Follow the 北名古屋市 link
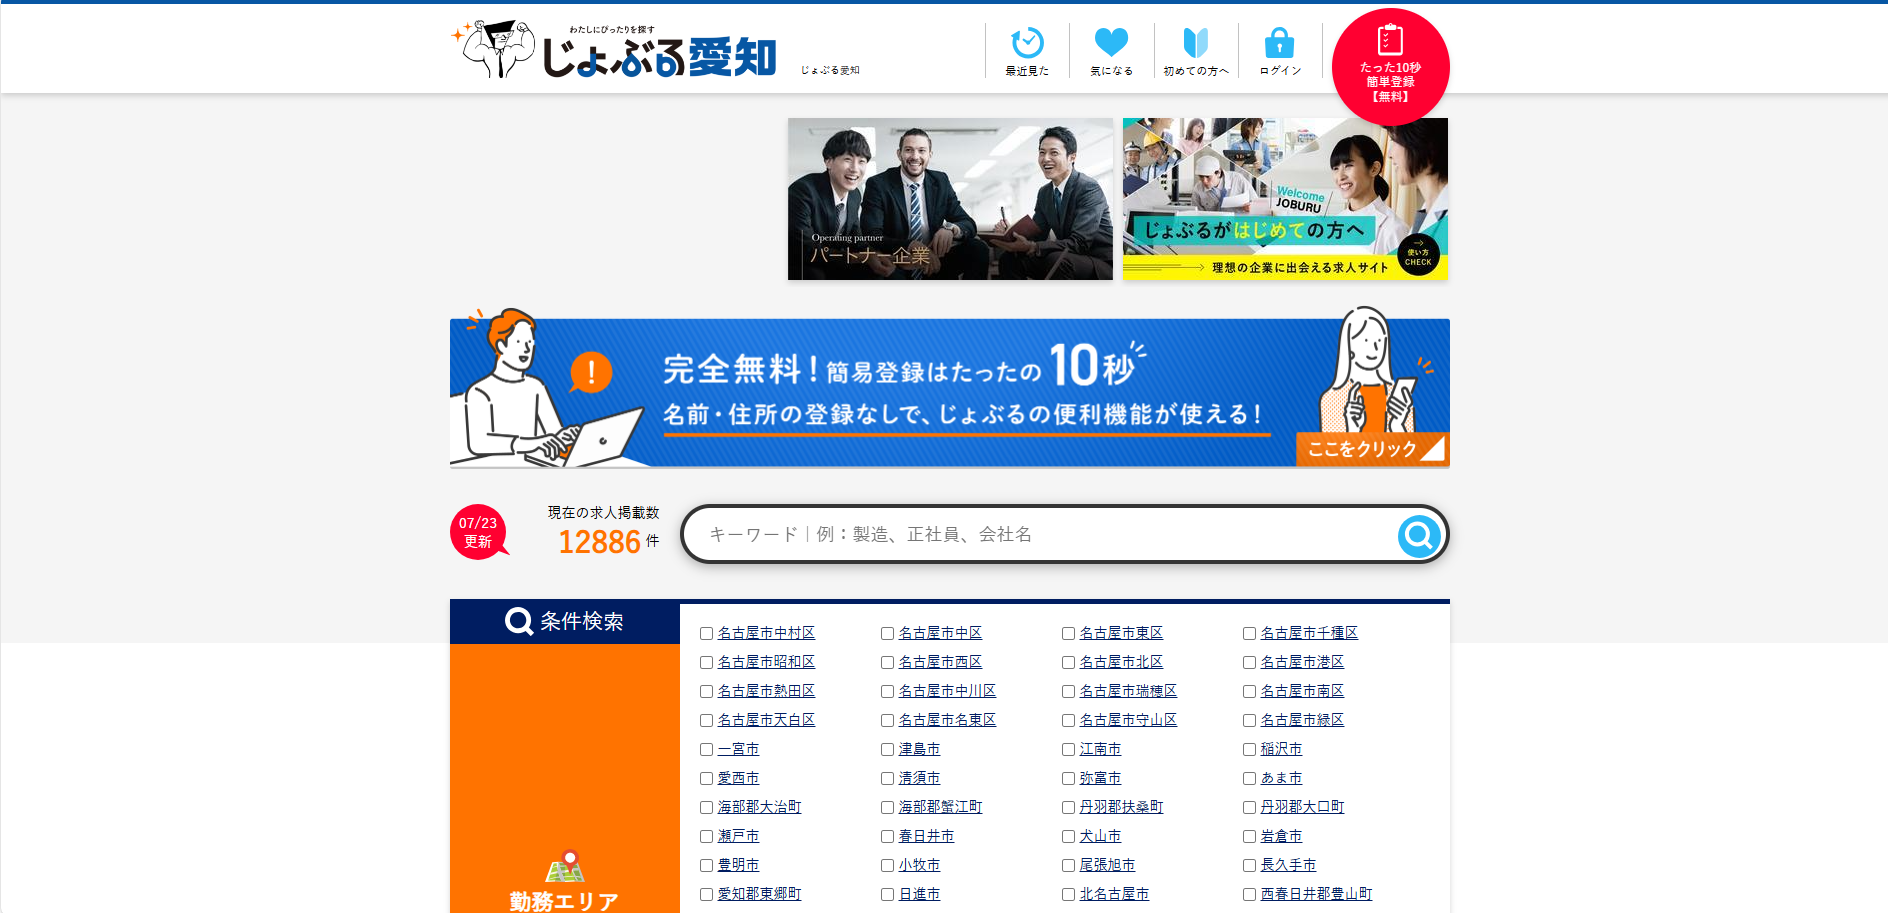This screenshot has height=913, width=1888. click(1114, 894)
